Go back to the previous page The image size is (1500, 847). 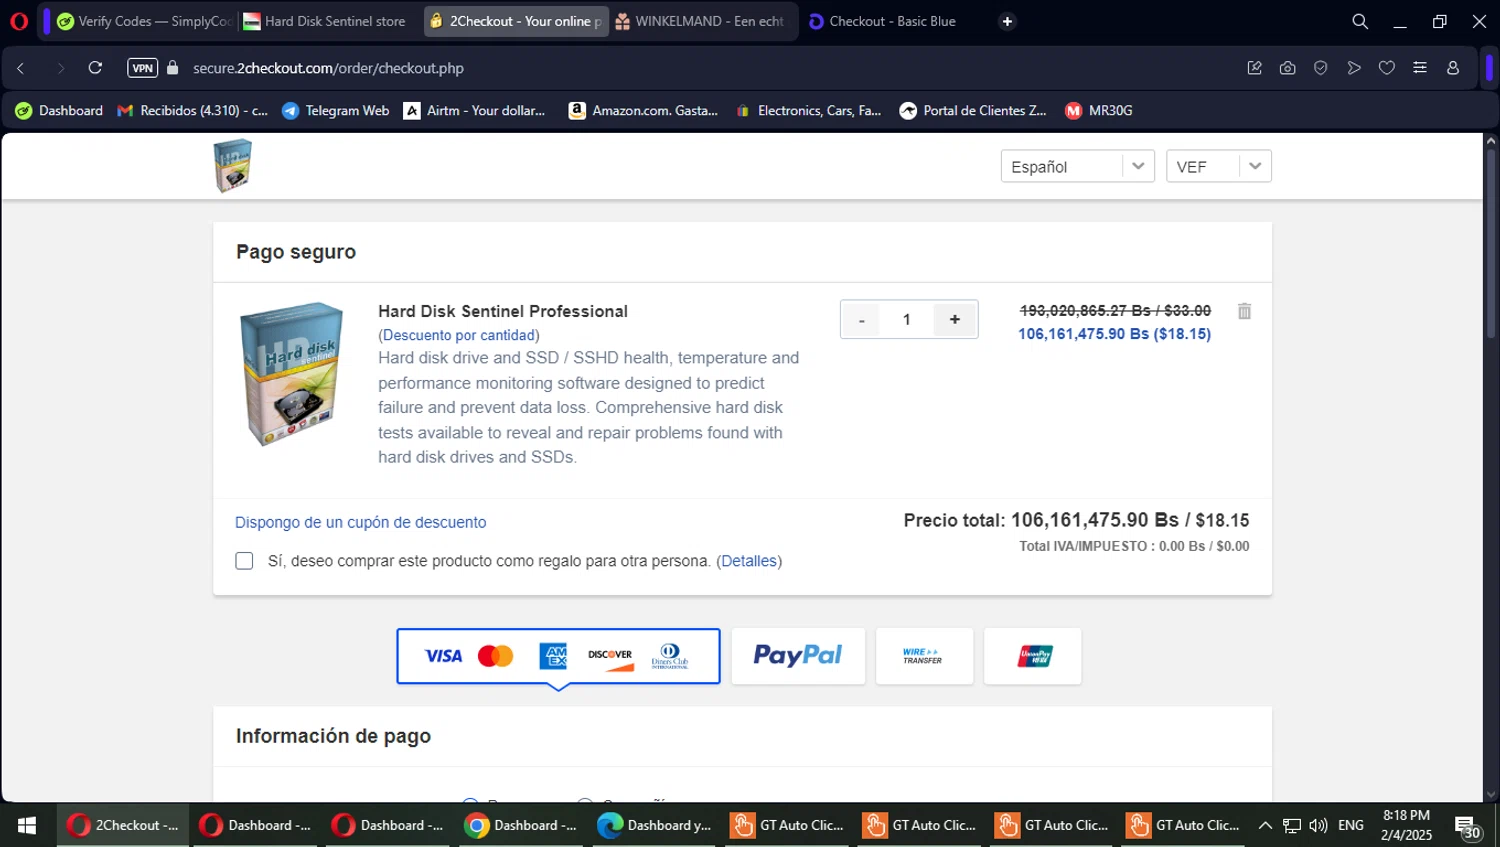21,68
